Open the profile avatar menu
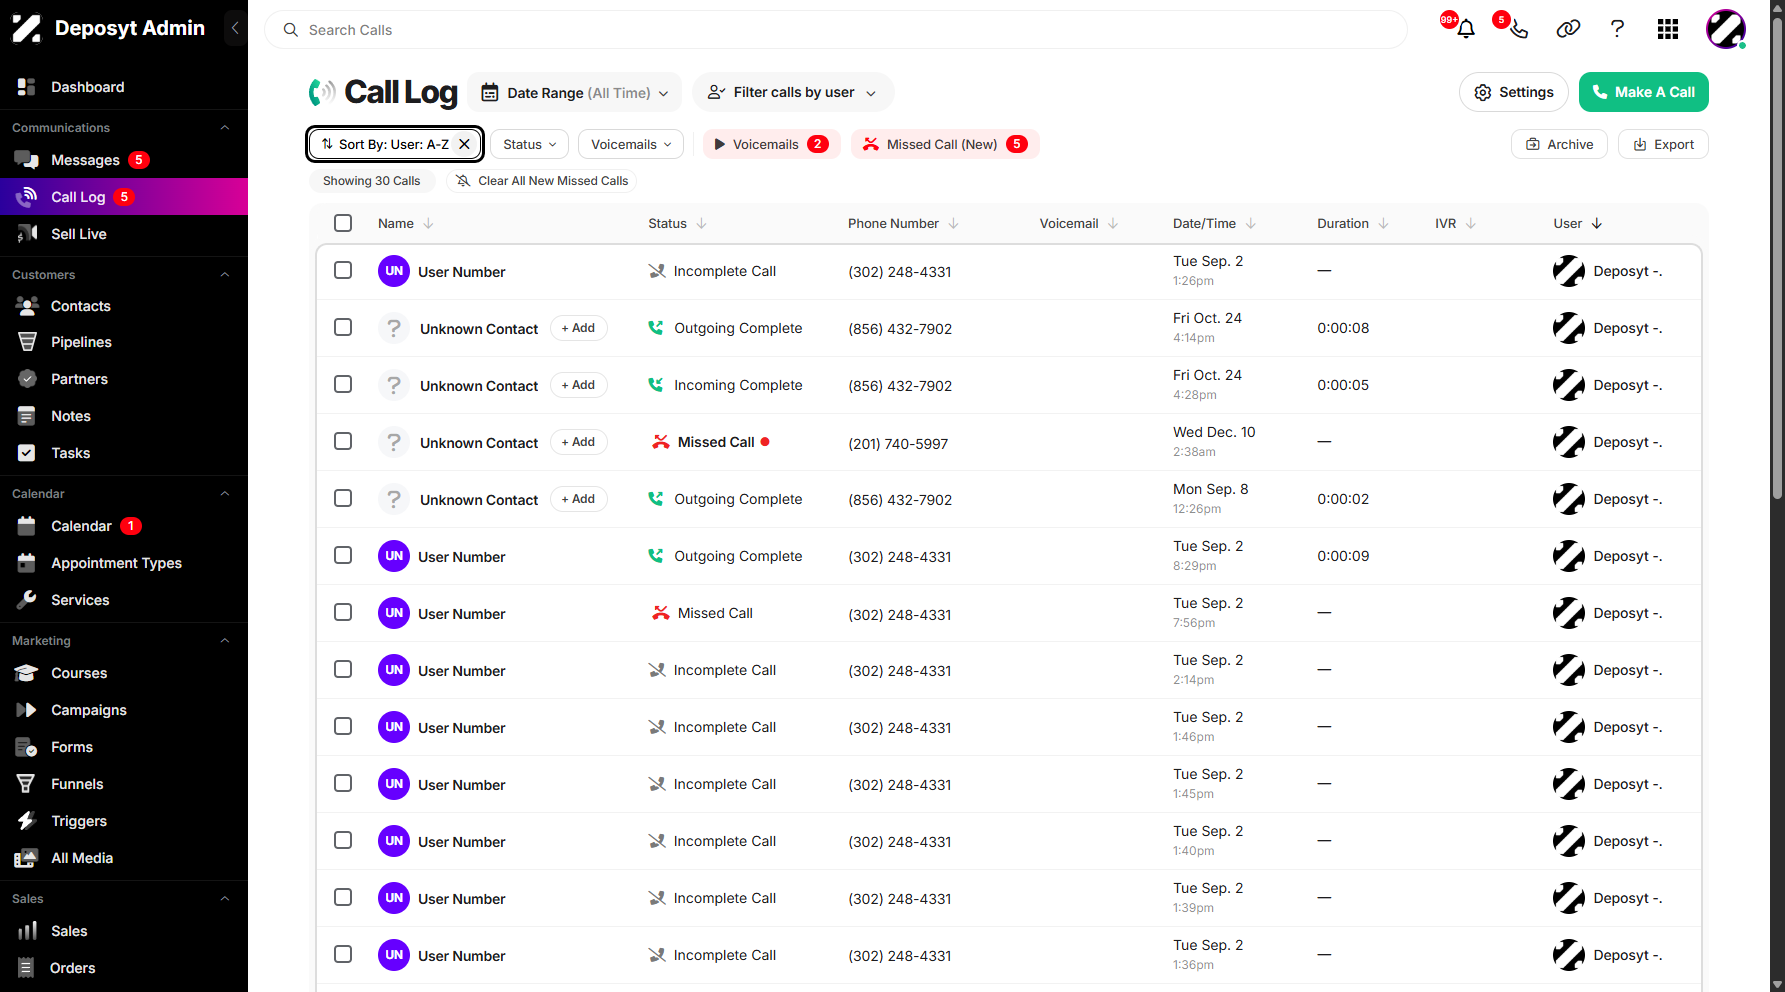The height and width of the screenshot is (992, 1785). point(1726,29)
